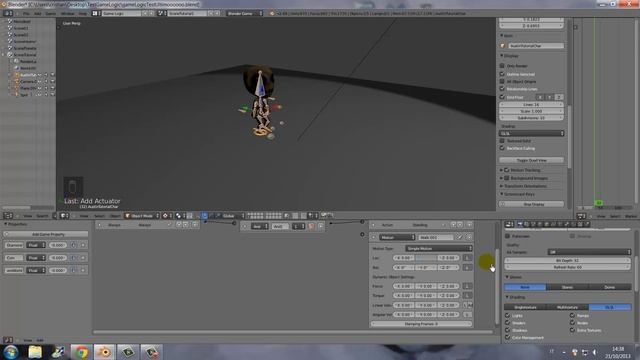Toggle the Grid Floor checkbox
This screenshot has width=640, height=360.
pos(502,97)
